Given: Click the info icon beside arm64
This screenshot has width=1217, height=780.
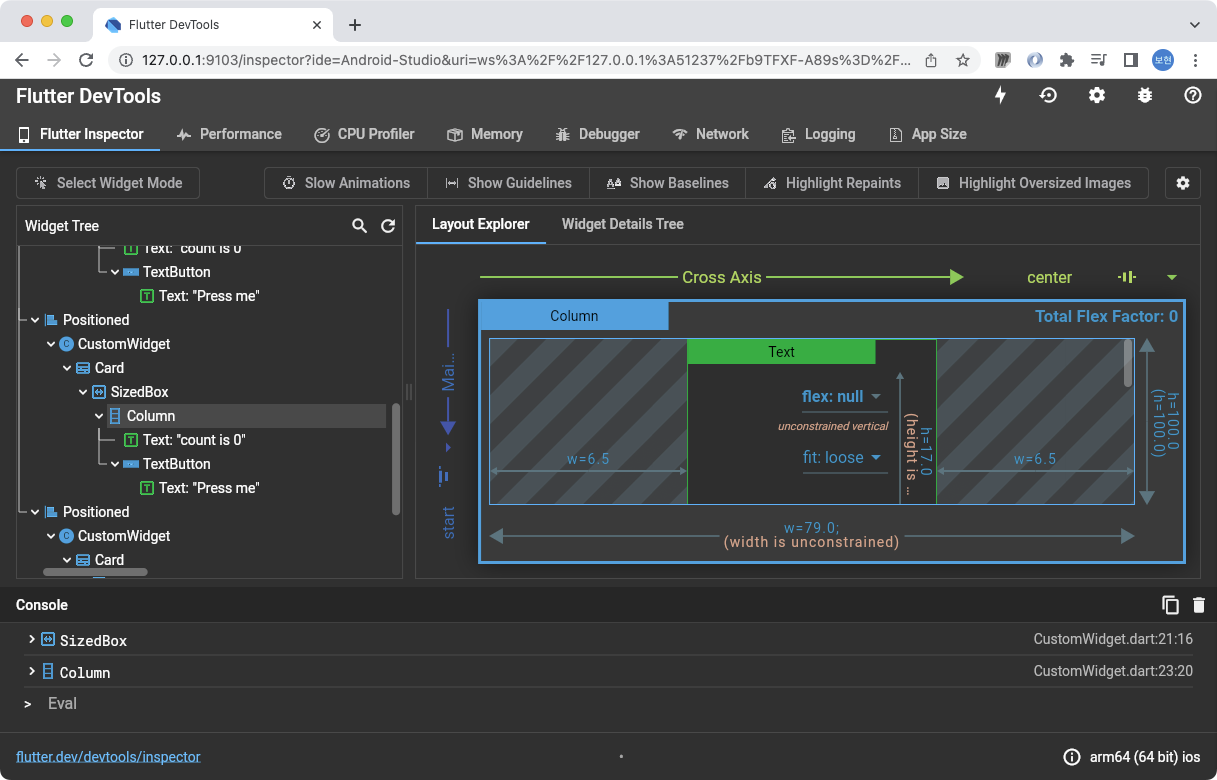Looking at the screenshot, I should point(1072,757).
